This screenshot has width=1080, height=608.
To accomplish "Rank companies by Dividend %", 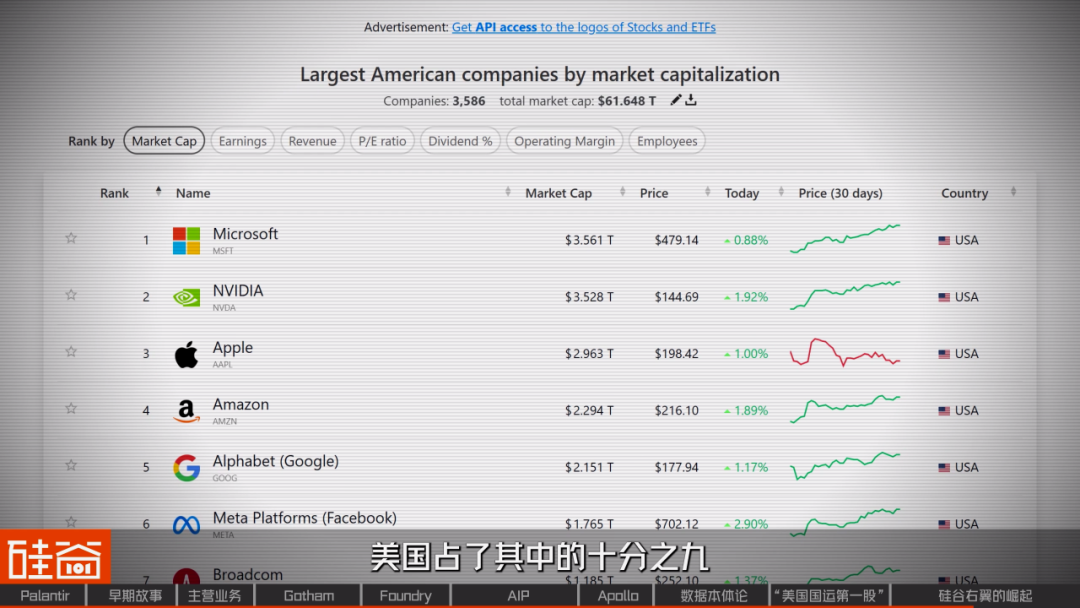I will (460, 140).
